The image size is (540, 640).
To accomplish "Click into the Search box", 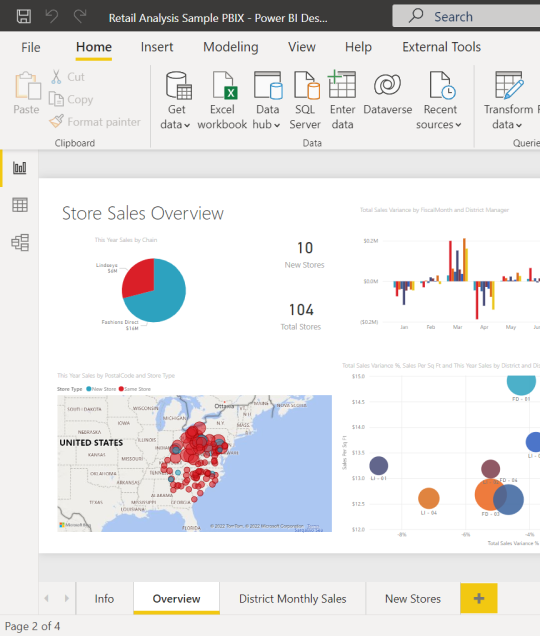I will [466, 16].
